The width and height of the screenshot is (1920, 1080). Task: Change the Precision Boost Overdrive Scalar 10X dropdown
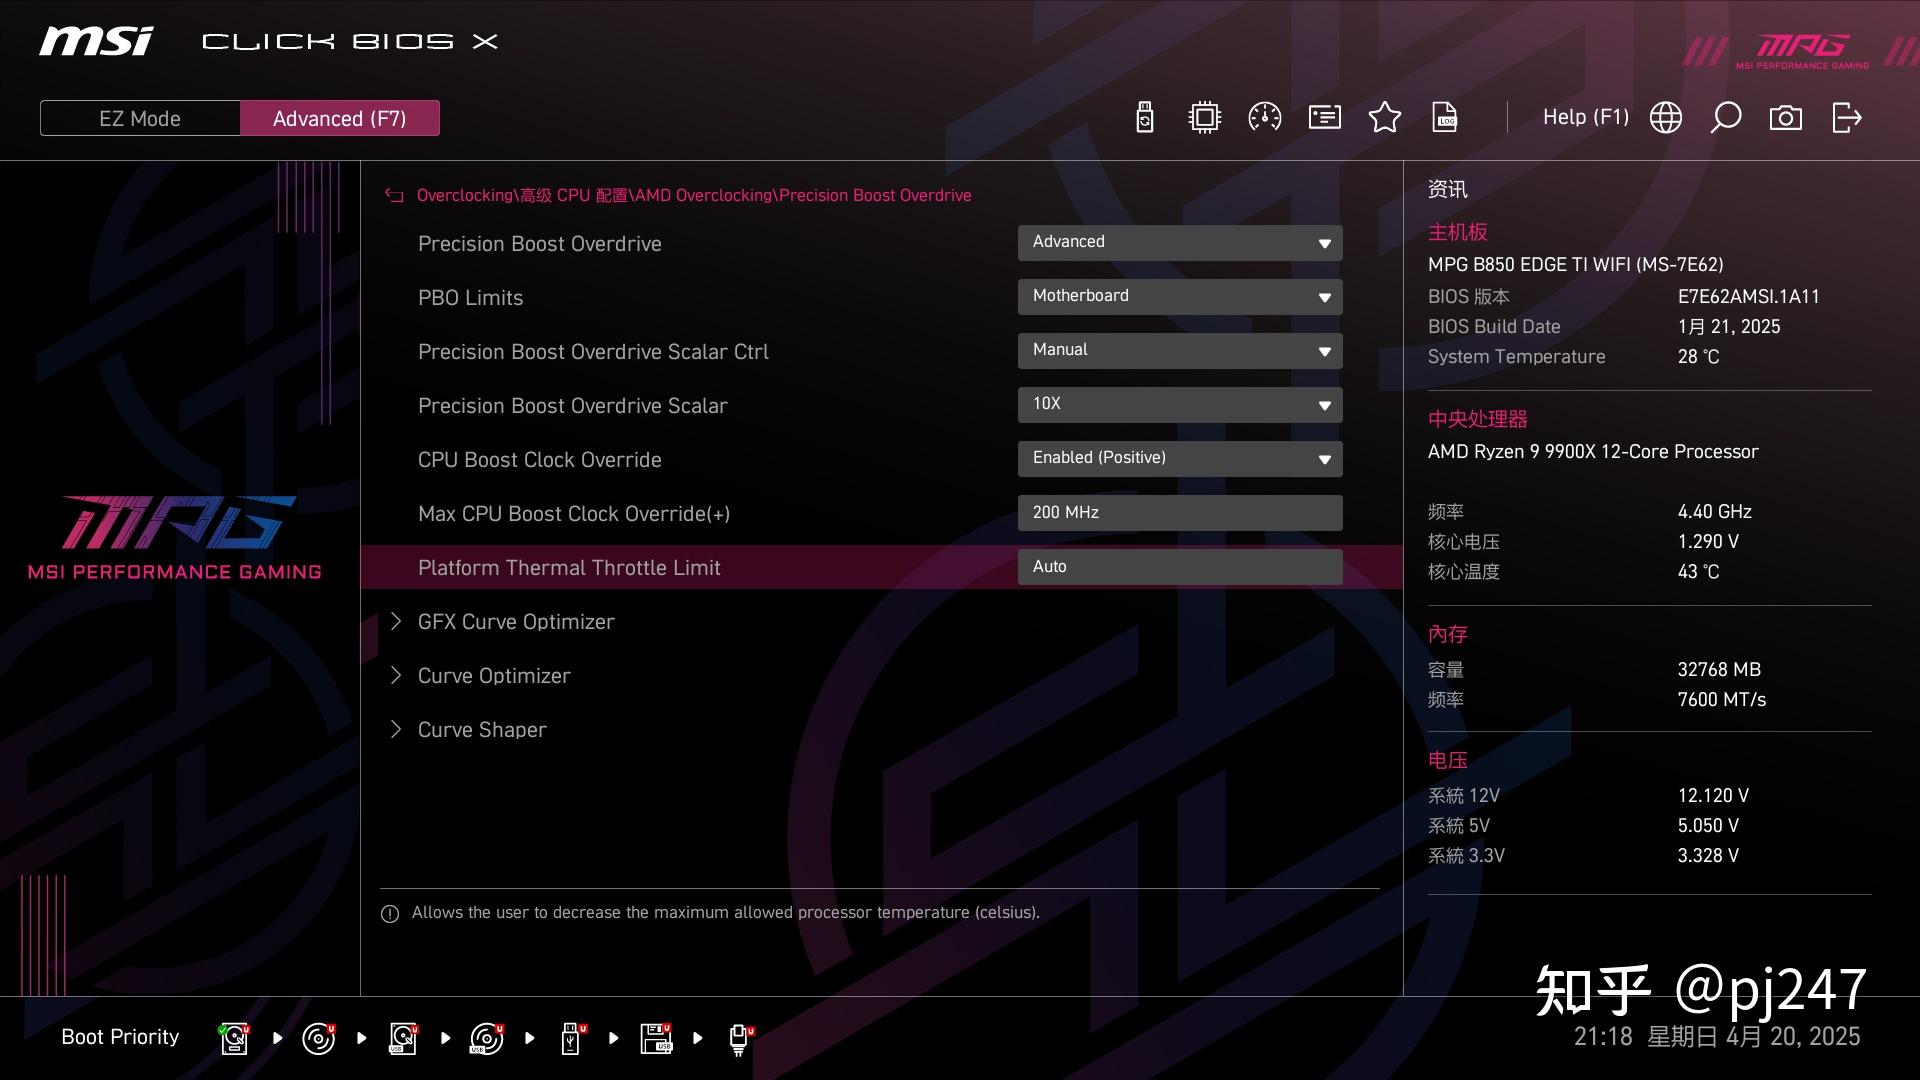(1179, 405)
